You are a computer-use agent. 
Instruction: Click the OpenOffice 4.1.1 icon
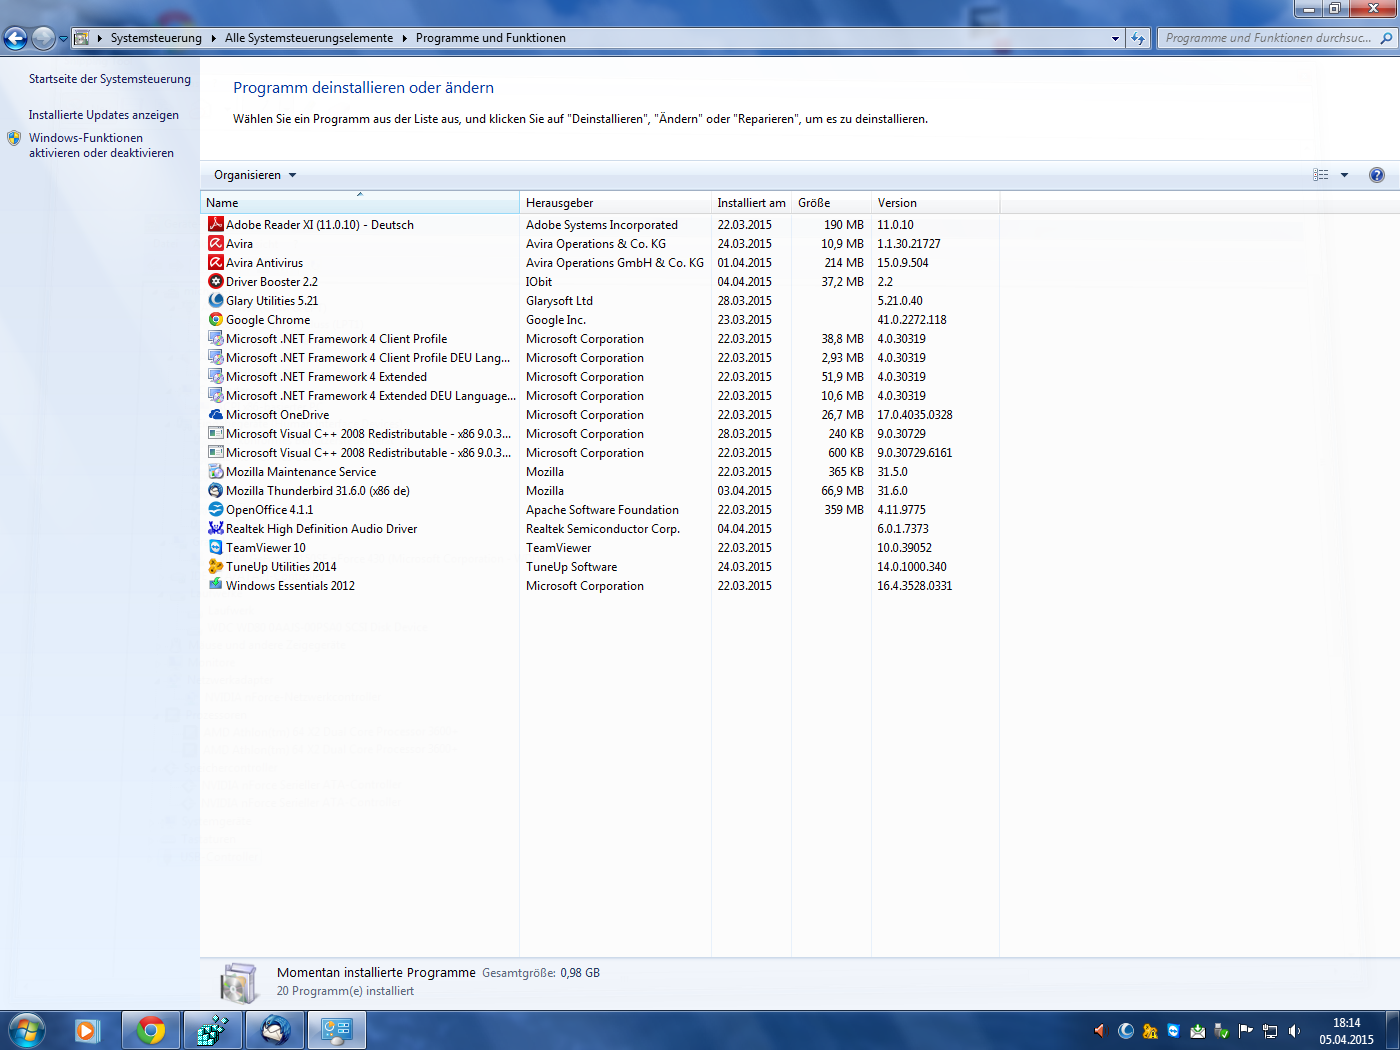215,509
